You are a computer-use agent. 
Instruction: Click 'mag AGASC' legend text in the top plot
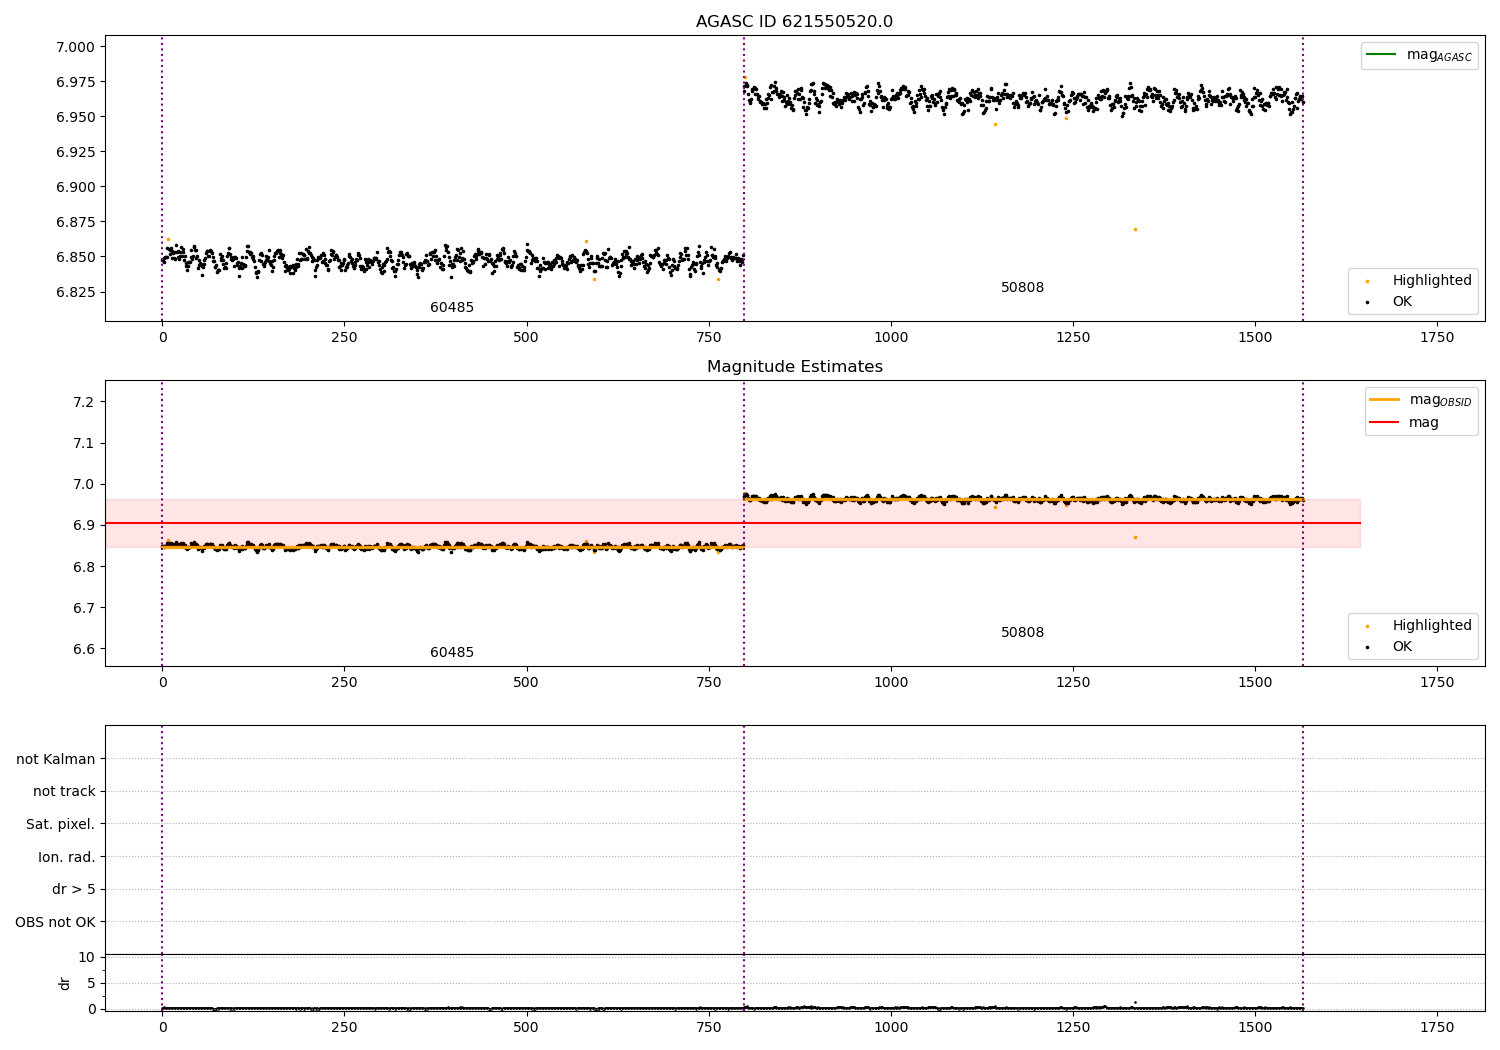tap(1439, 55)
